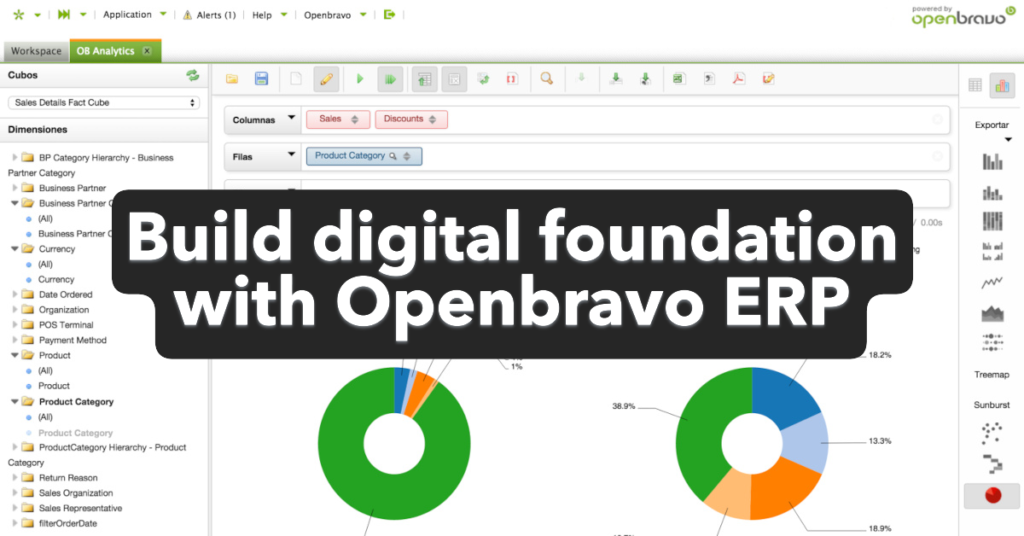Select the stacked bar chart type
Screen dimensions: 1024x536
pos(992,193)
